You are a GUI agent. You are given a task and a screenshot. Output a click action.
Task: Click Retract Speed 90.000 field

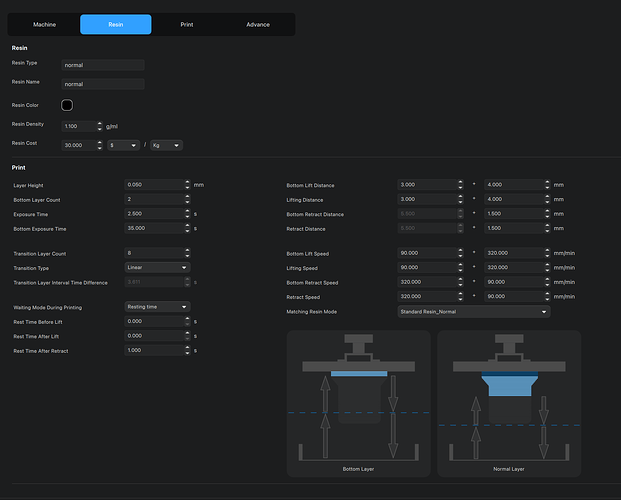(x=514, y=296)
